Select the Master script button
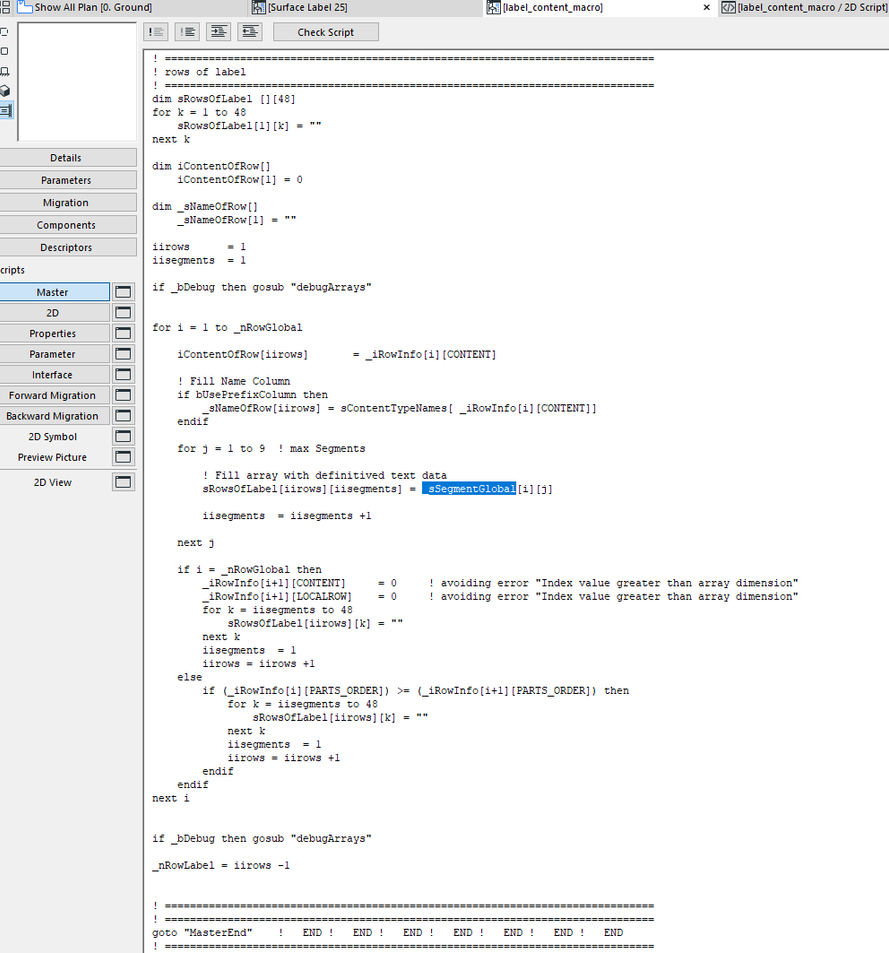 (x=53, y=292)
